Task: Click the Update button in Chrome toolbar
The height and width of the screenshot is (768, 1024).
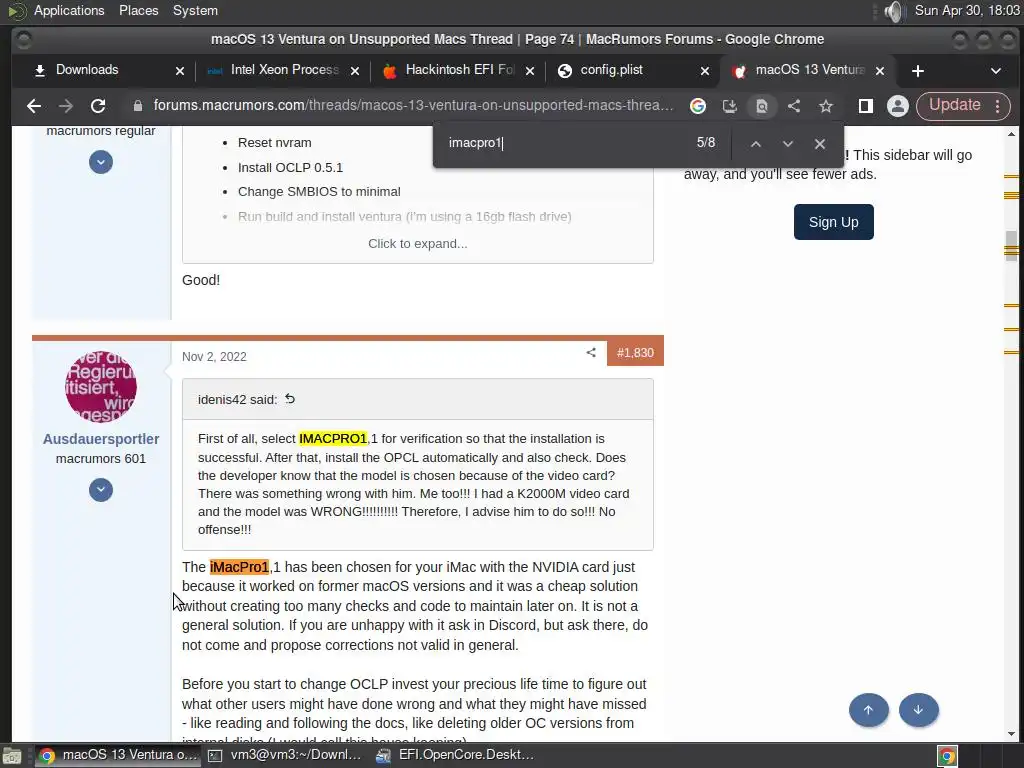Action: coord(955,105)
